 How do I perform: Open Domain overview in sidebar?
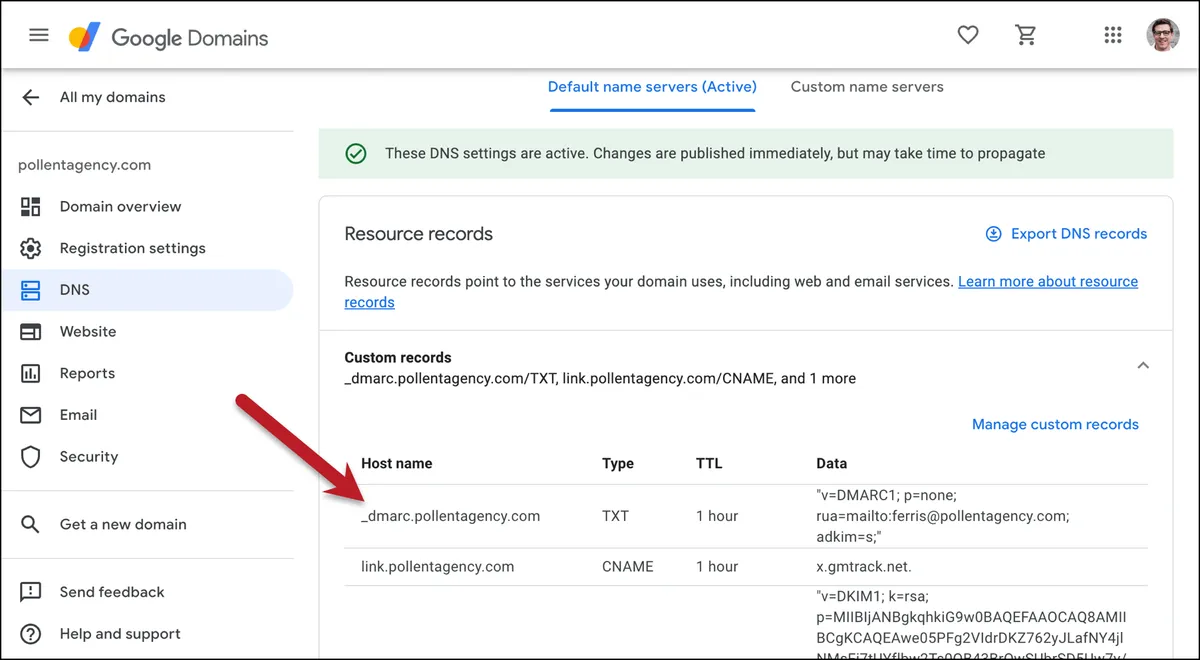pyautogui.click(x=148, y=206)
